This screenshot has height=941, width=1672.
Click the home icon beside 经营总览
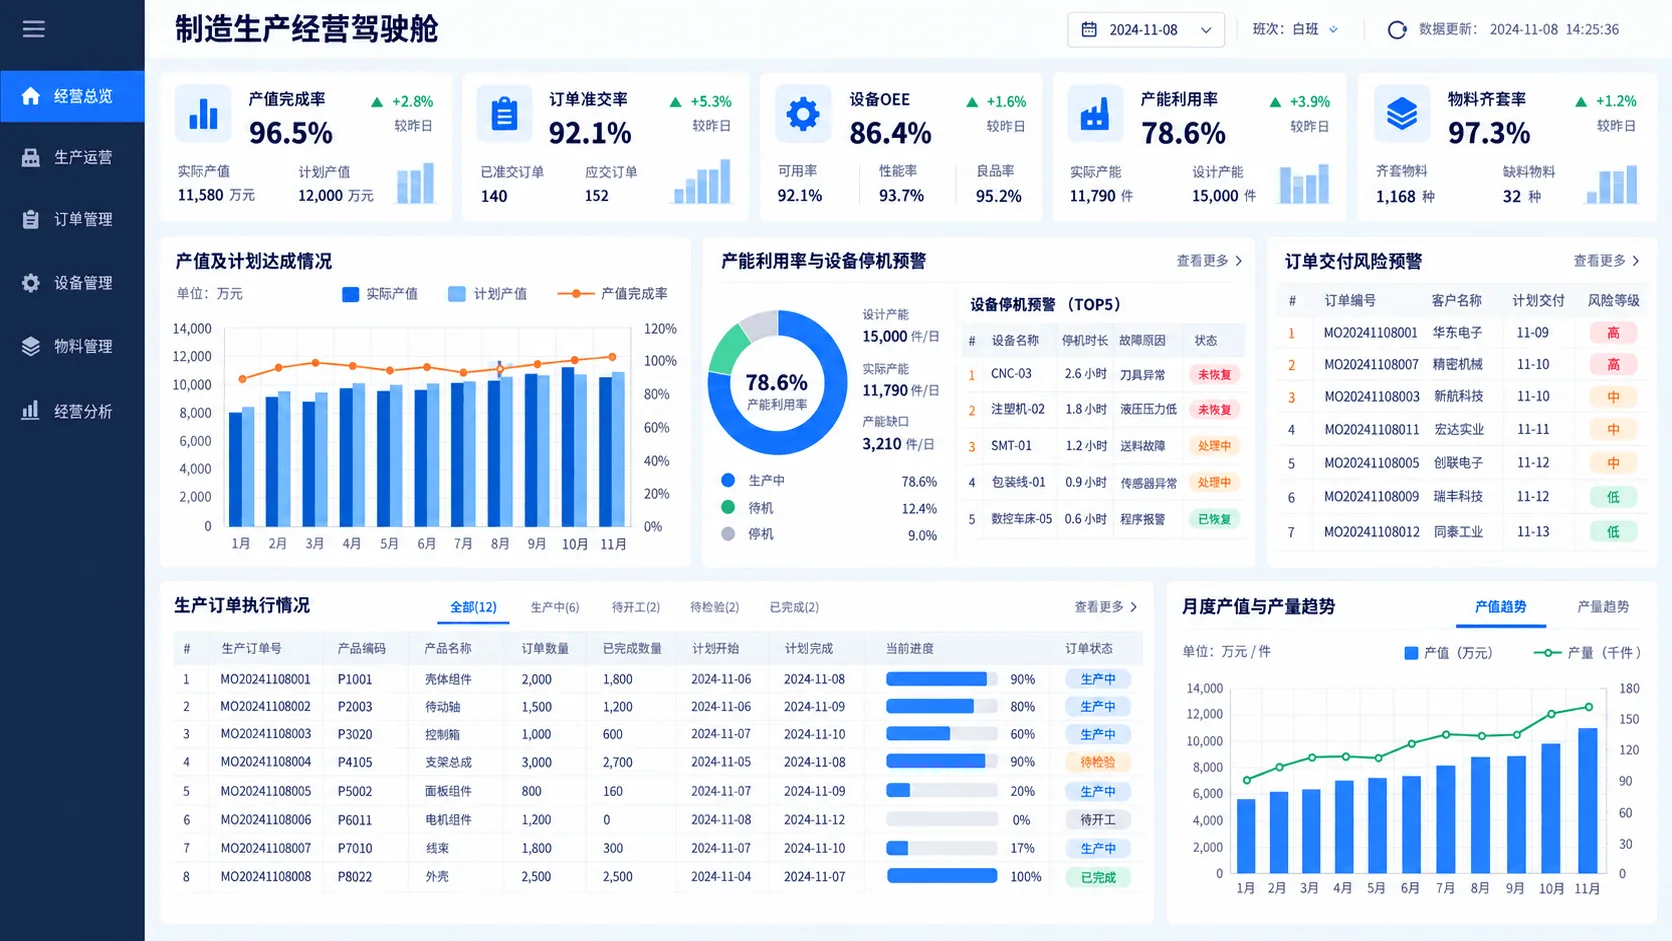(31, 96)
